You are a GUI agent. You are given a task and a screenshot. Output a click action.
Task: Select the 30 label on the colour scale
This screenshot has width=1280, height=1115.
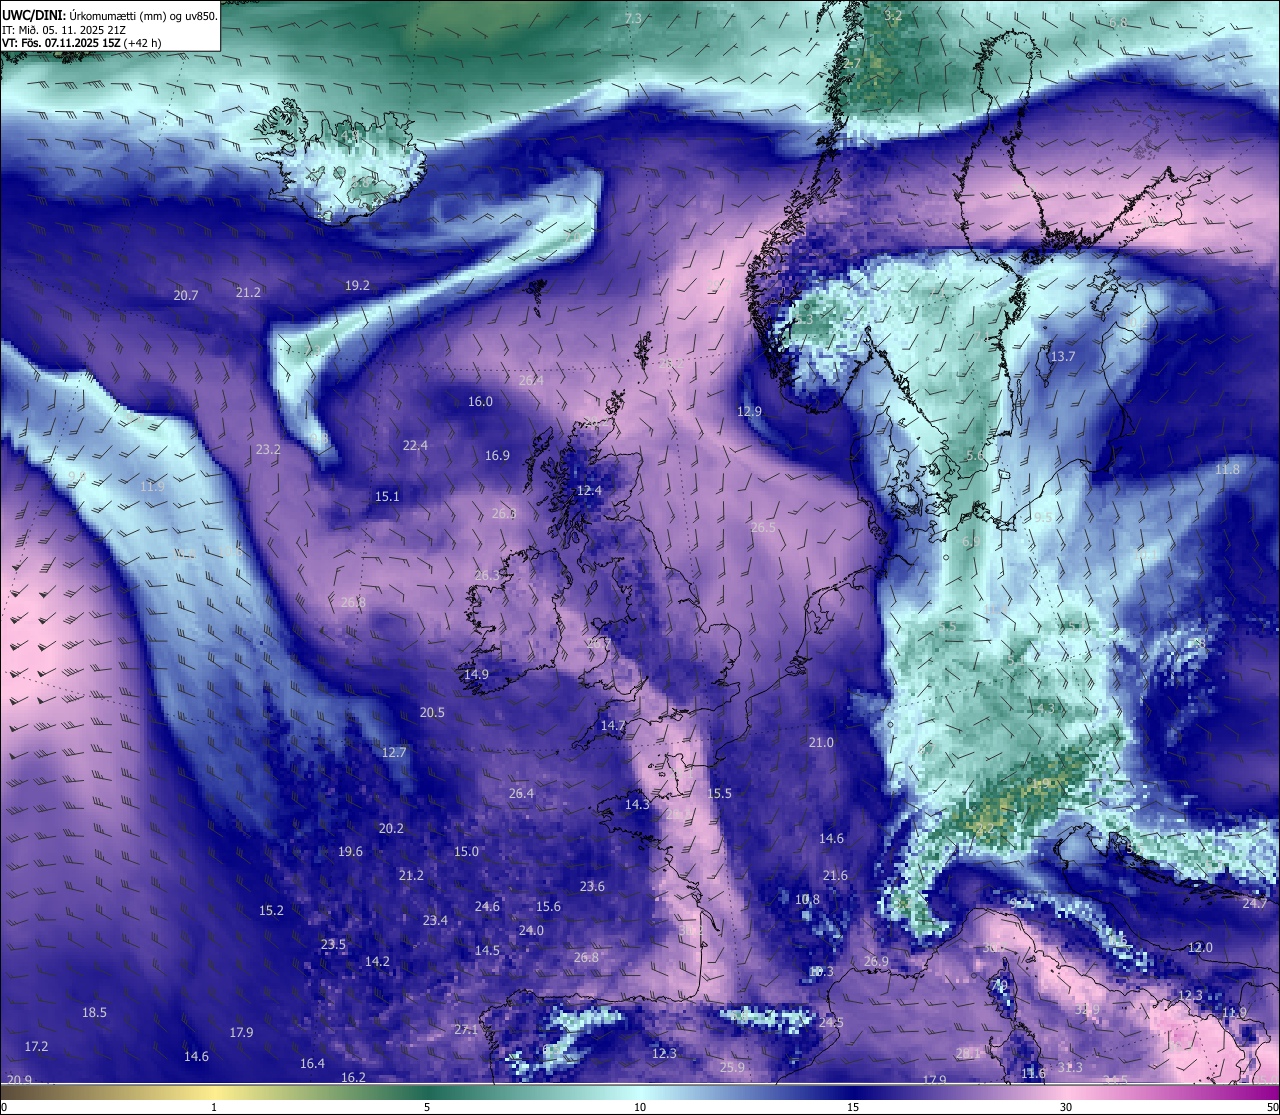1066,1107
